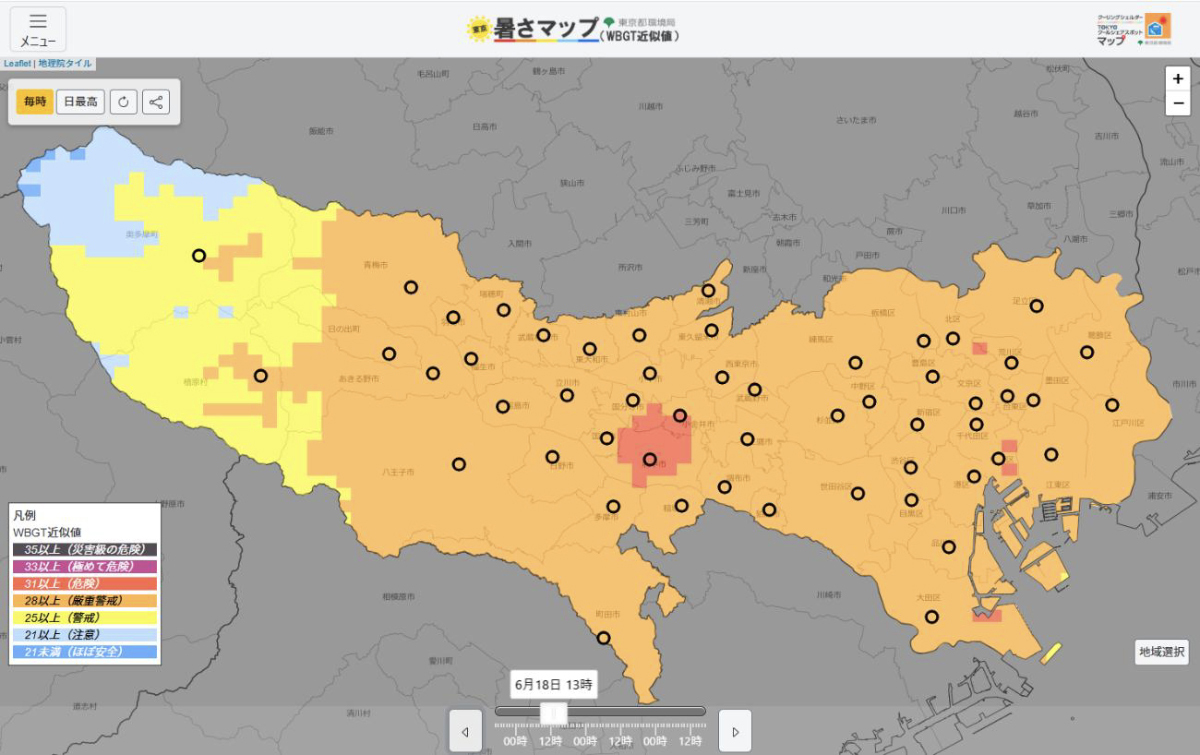Viewport: 1200px width, 755px height.
Task: Step back one hour on timeline
Action: [465, 731]
